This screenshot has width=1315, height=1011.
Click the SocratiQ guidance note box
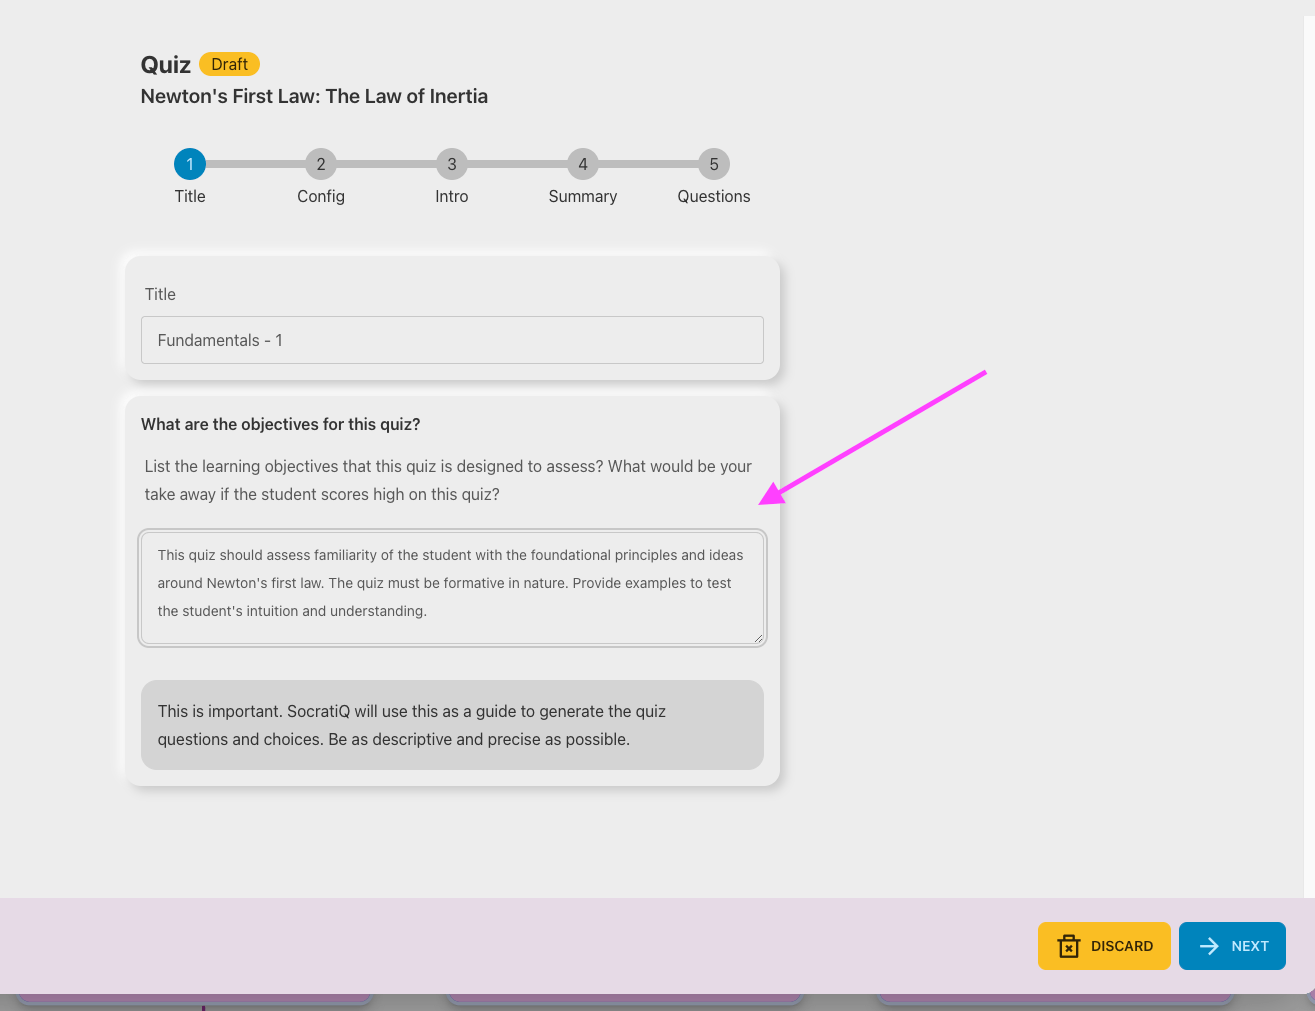click(452, 725)
